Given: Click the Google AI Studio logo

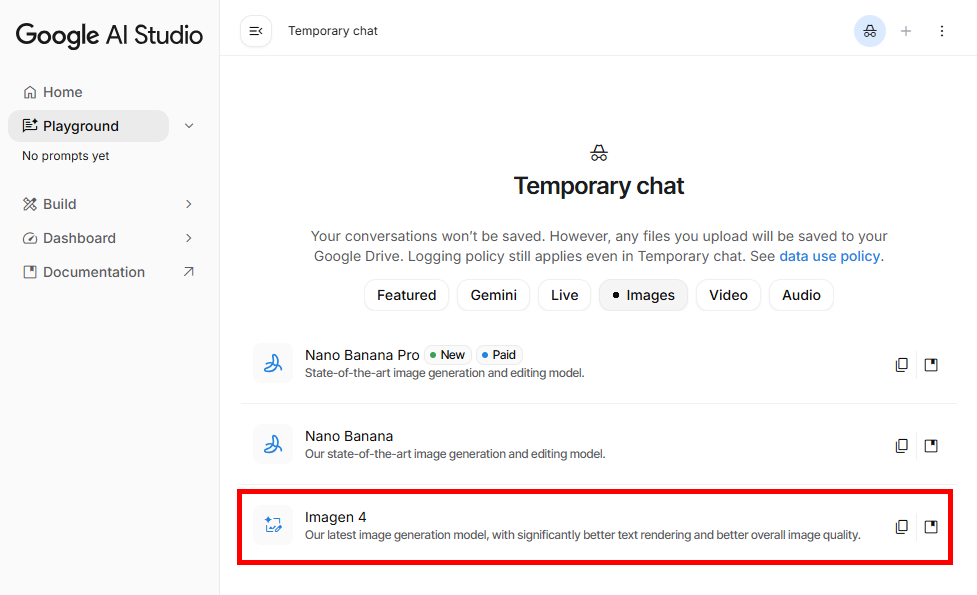Looking at the screenshot, I should coord(109,35).
